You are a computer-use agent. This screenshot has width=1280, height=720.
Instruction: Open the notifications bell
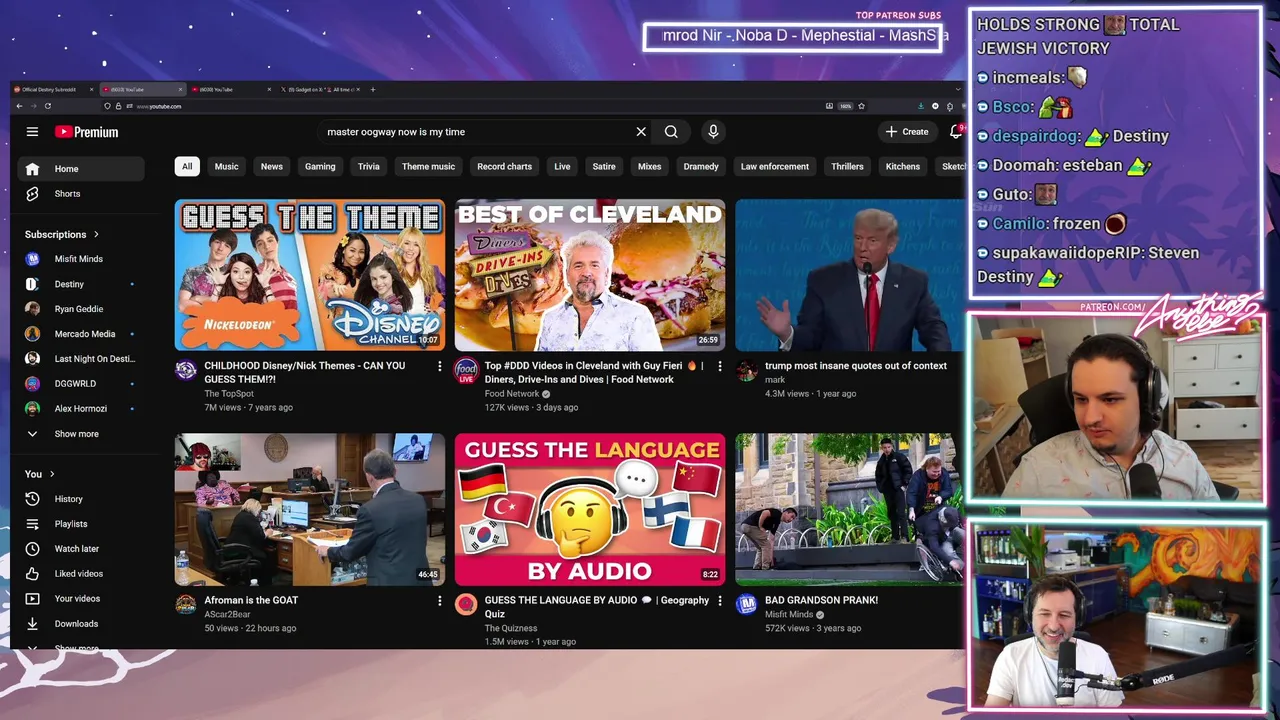pyautogui.click(x=955, y=132)
